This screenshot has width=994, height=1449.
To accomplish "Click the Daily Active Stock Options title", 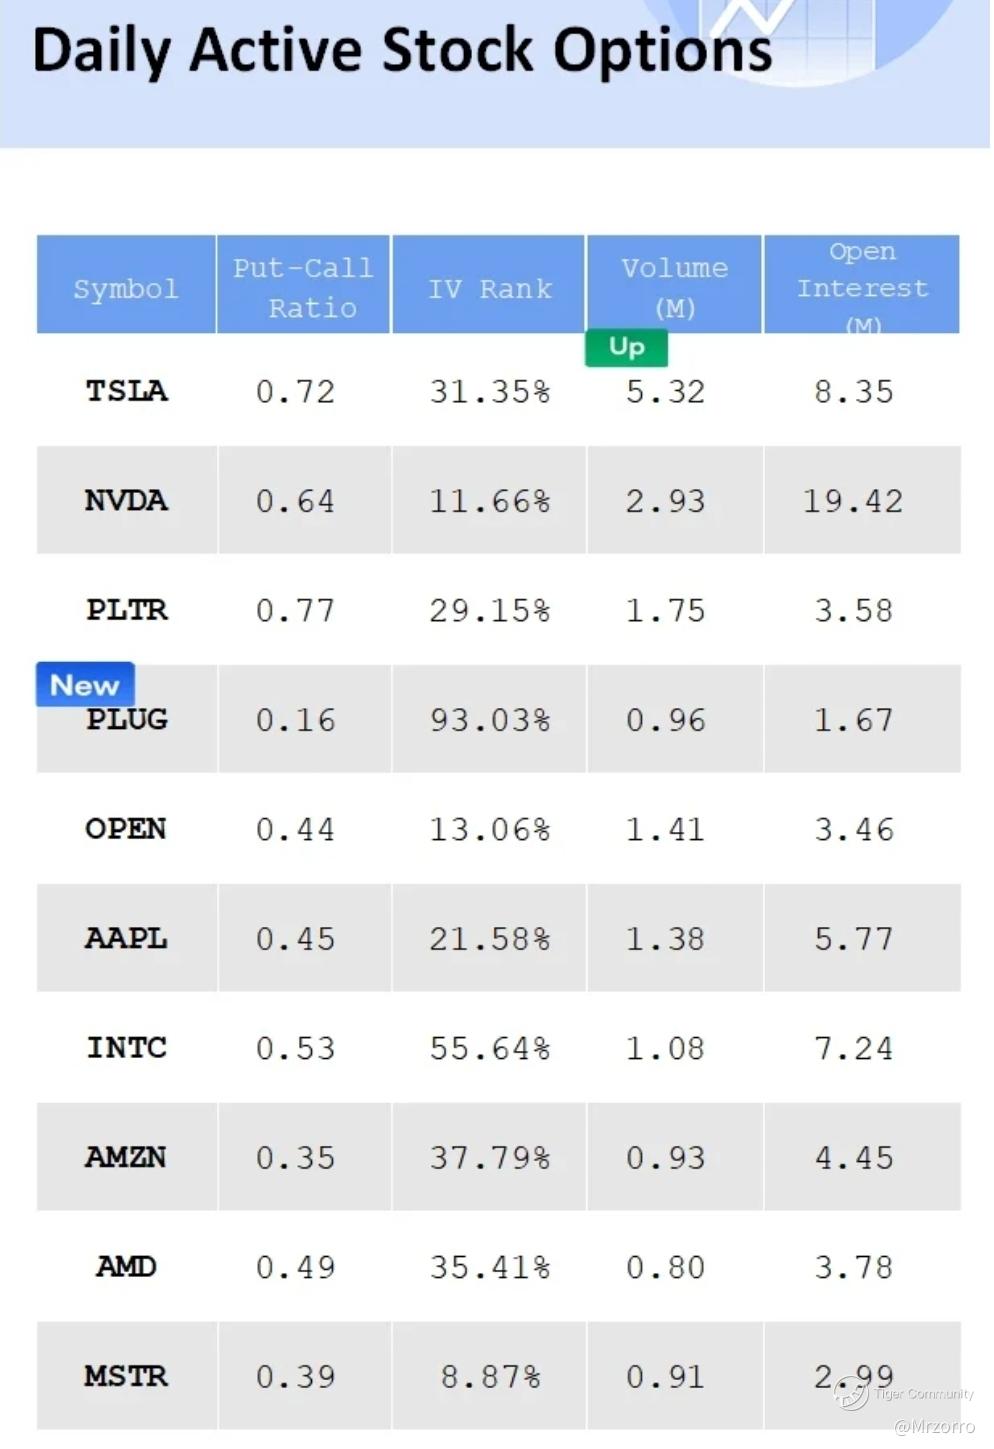I will (x=402, y=50).
